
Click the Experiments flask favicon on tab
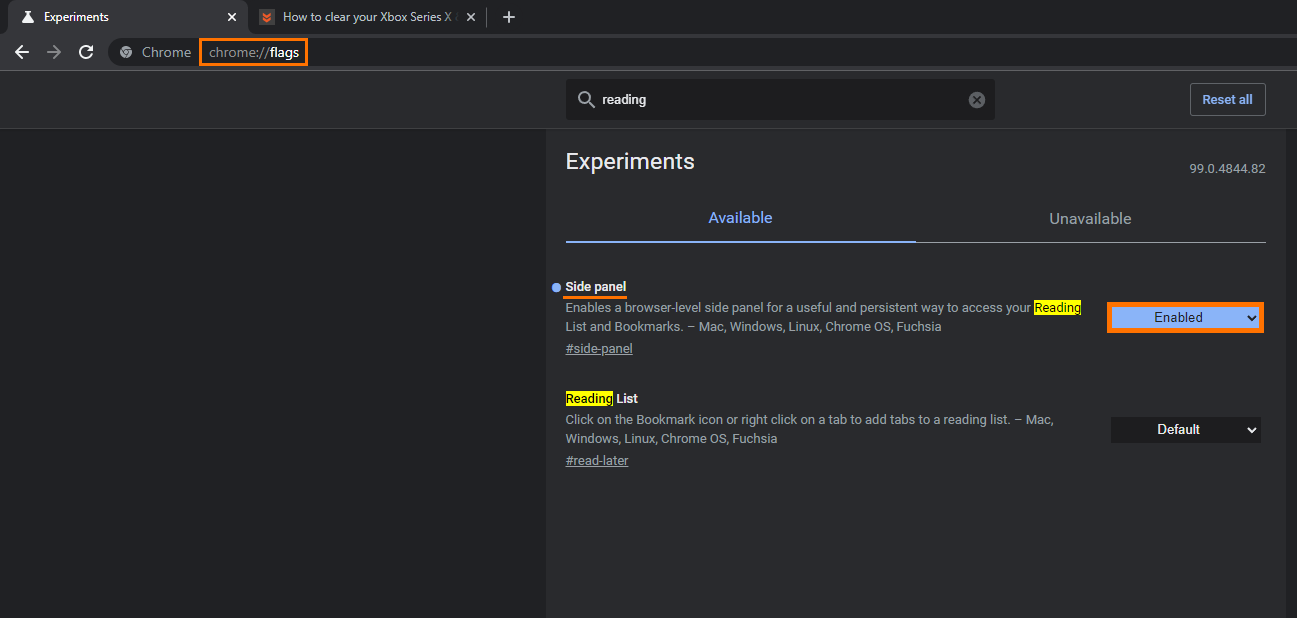tap(28, 17)
